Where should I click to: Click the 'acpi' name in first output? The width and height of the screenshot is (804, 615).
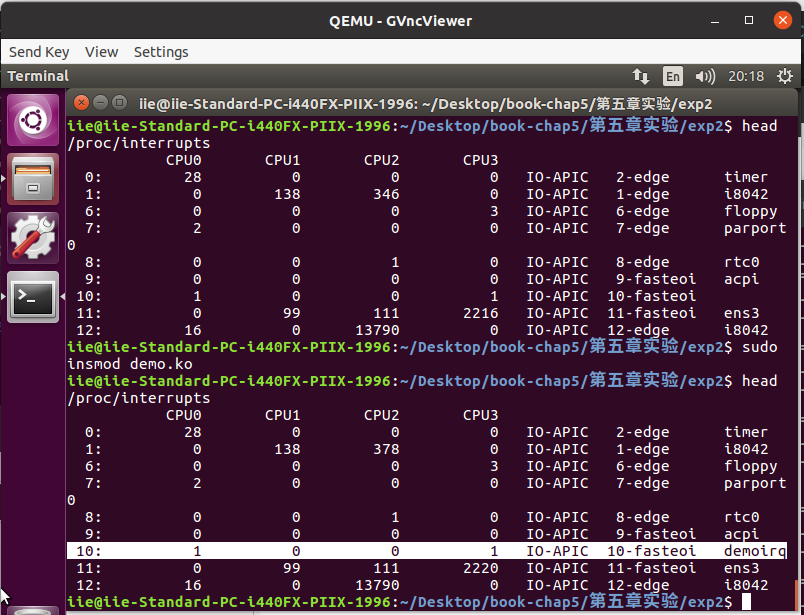click(x=741, y=280)
